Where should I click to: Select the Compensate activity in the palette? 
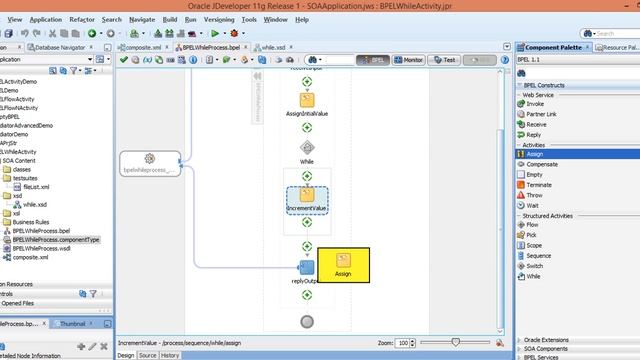click(x=538, y=164)
